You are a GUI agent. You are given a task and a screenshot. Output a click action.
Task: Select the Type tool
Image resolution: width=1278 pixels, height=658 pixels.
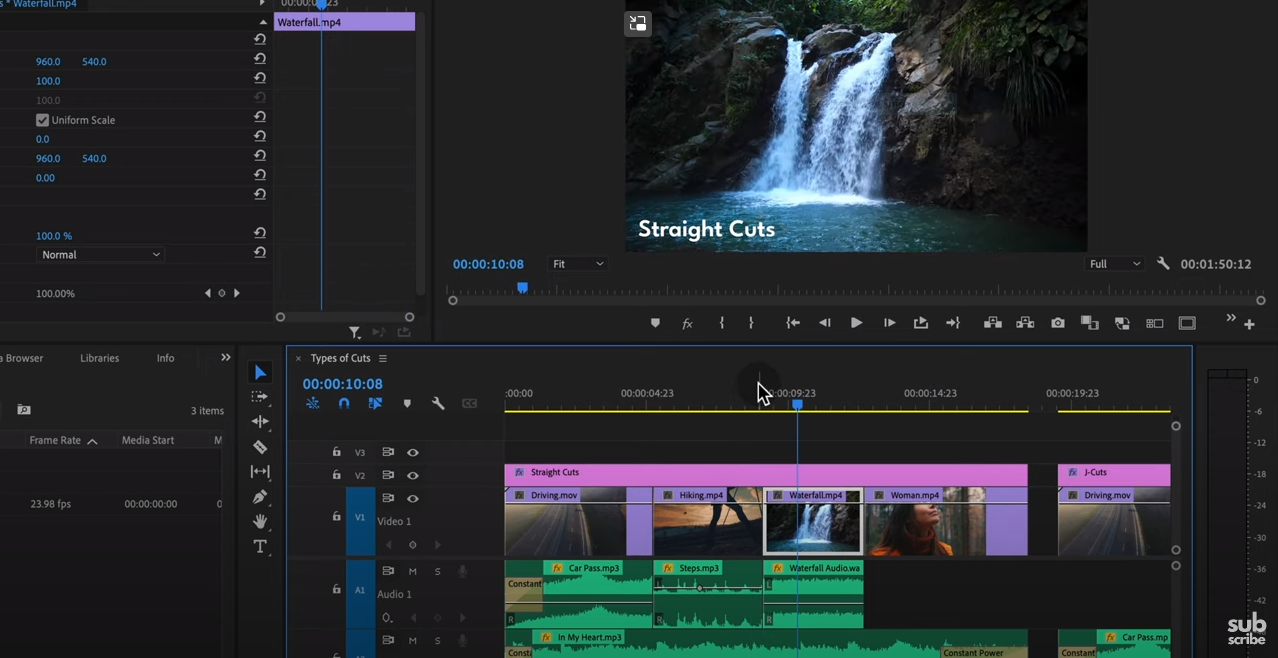point(260,546)
